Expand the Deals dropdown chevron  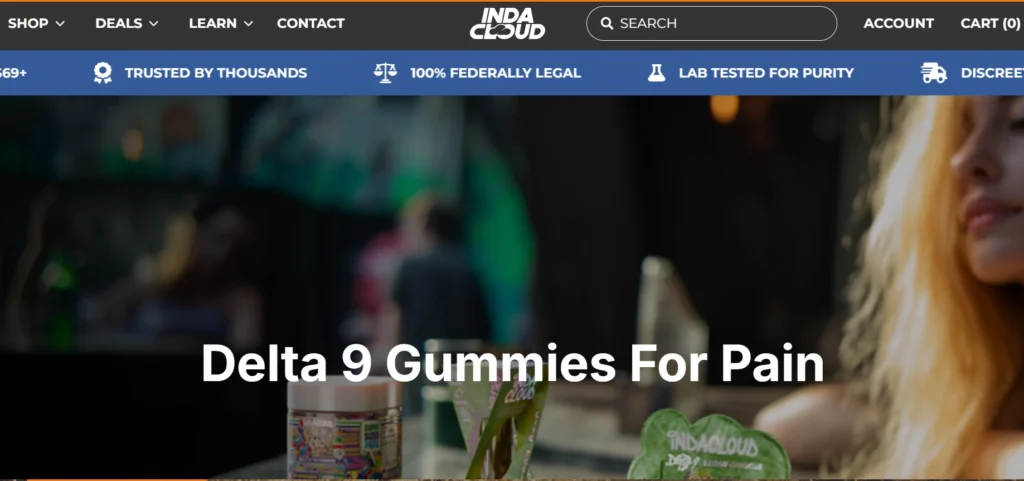point(153,23)
